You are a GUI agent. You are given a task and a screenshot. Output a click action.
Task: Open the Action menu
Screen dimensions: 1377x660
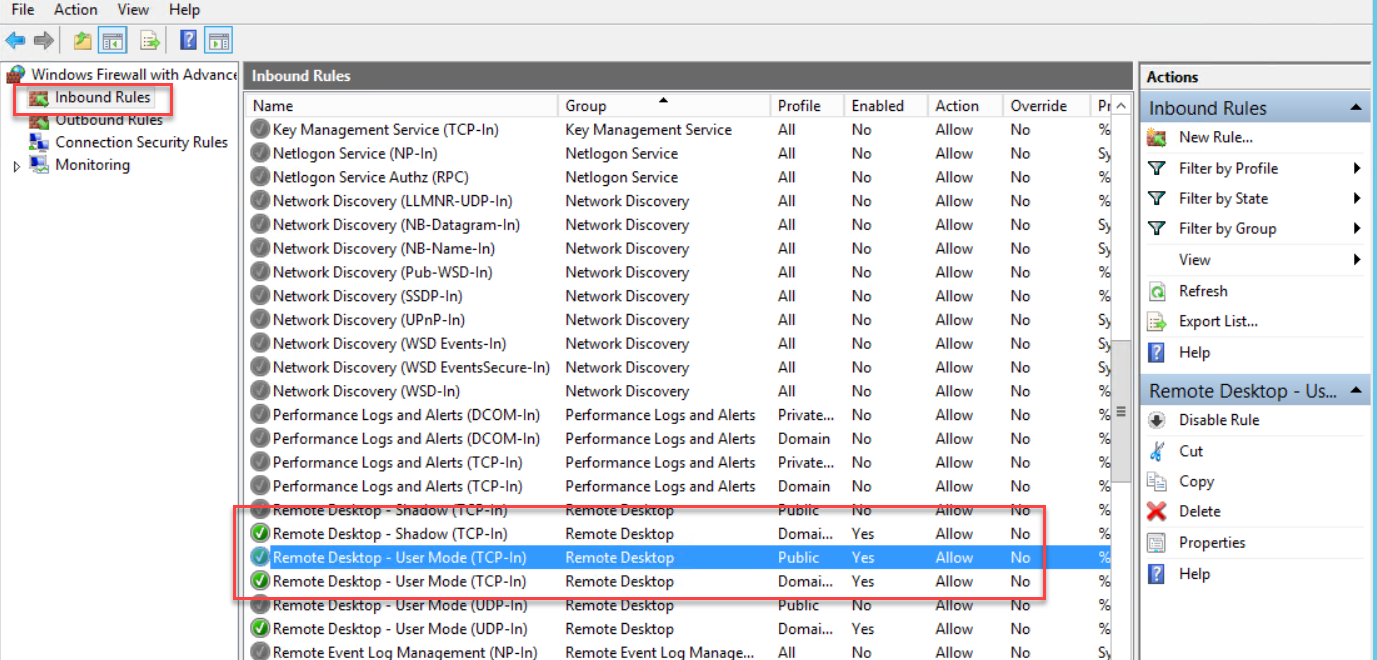[x=76, y=9]
